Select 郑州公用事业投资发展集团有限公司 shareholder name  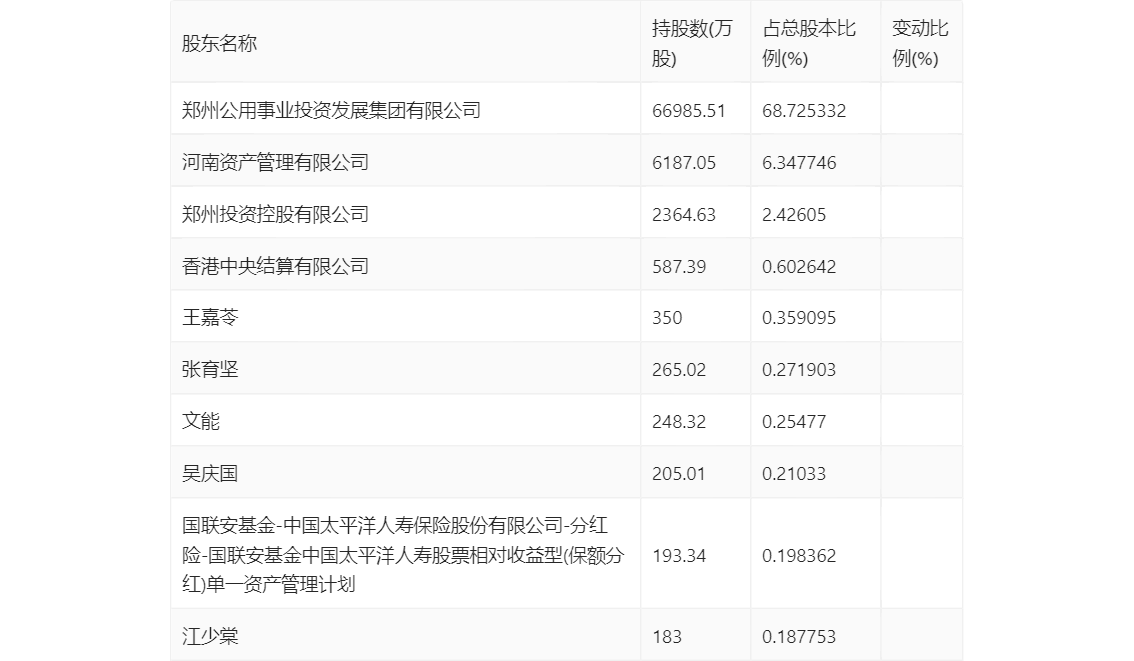331,110
